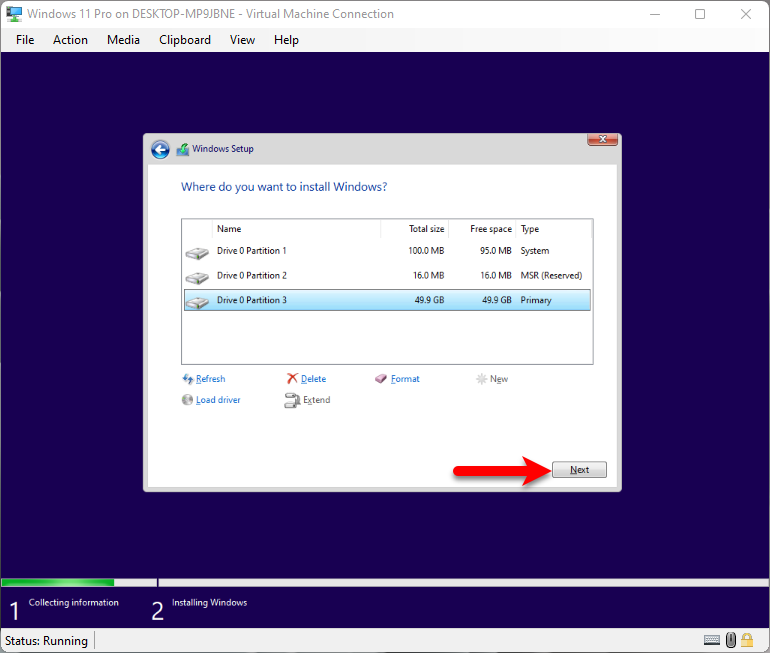
Task: Click the Load driver link
Action: (218, 400)
